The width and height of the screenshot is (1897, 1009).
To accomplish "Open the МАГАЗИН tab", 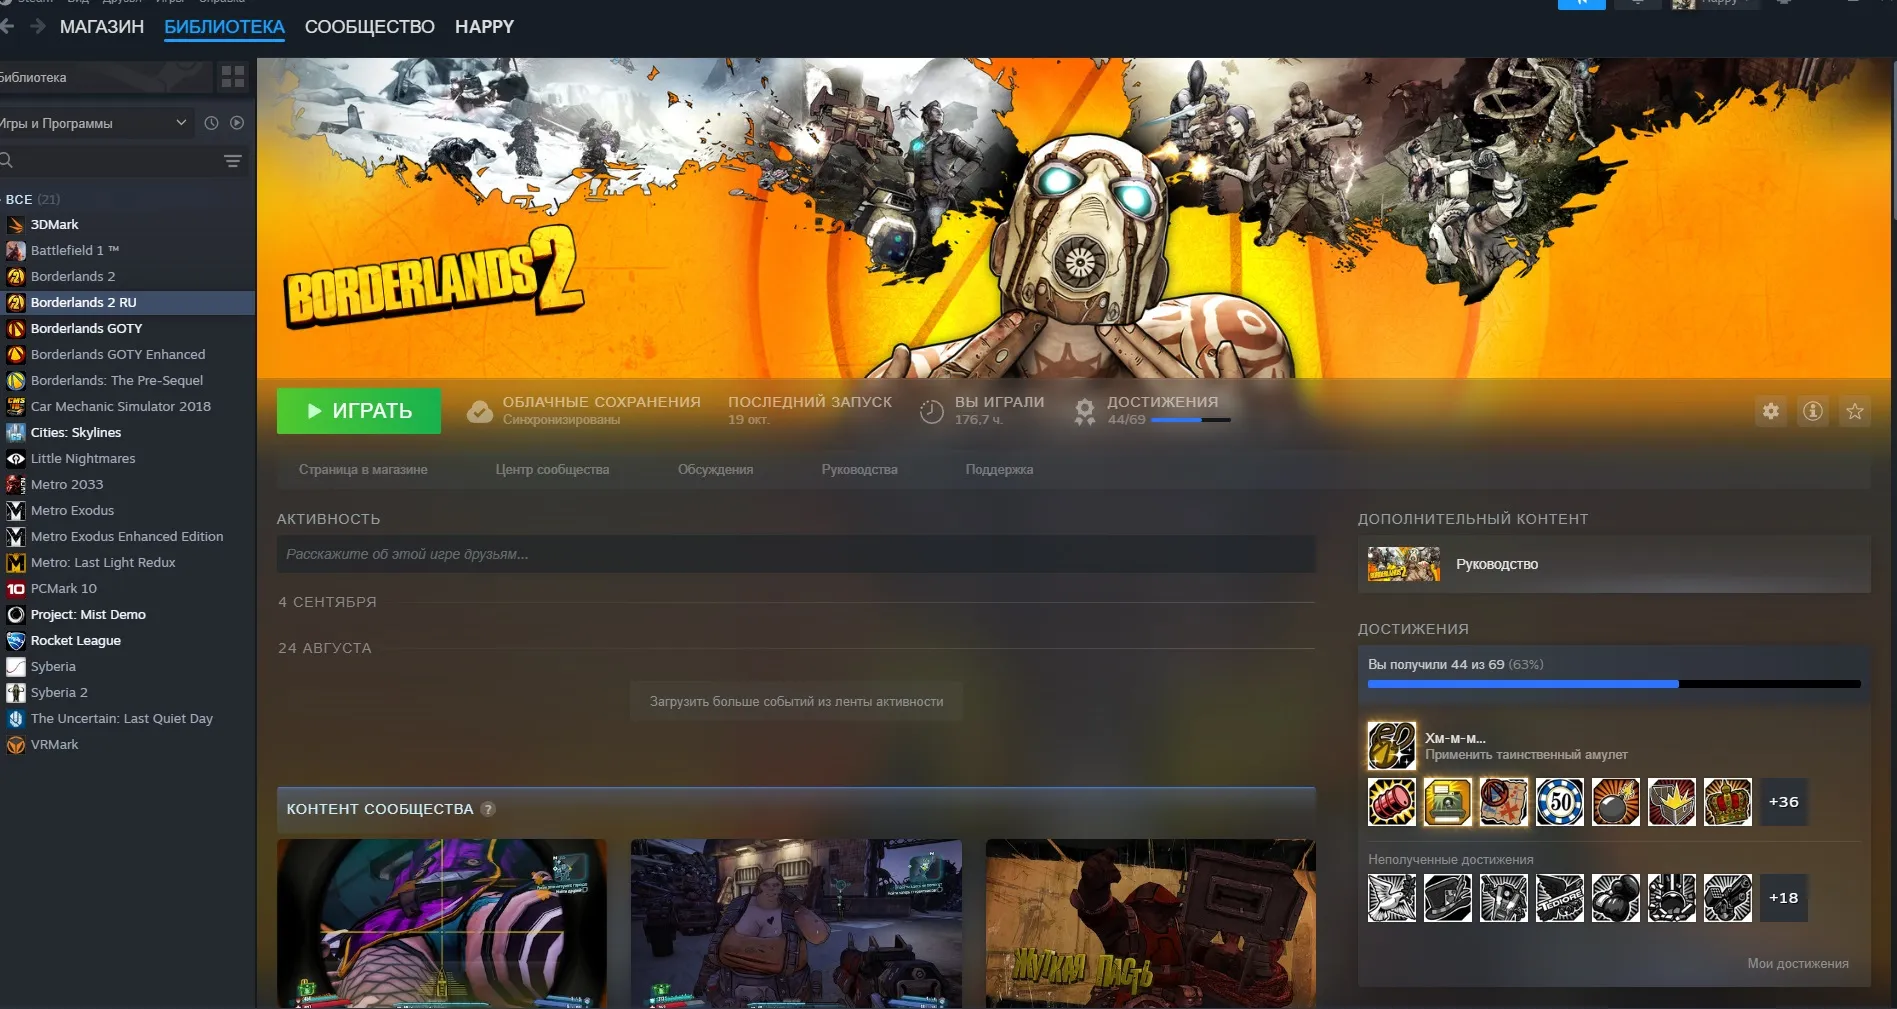I will (102, 27).
